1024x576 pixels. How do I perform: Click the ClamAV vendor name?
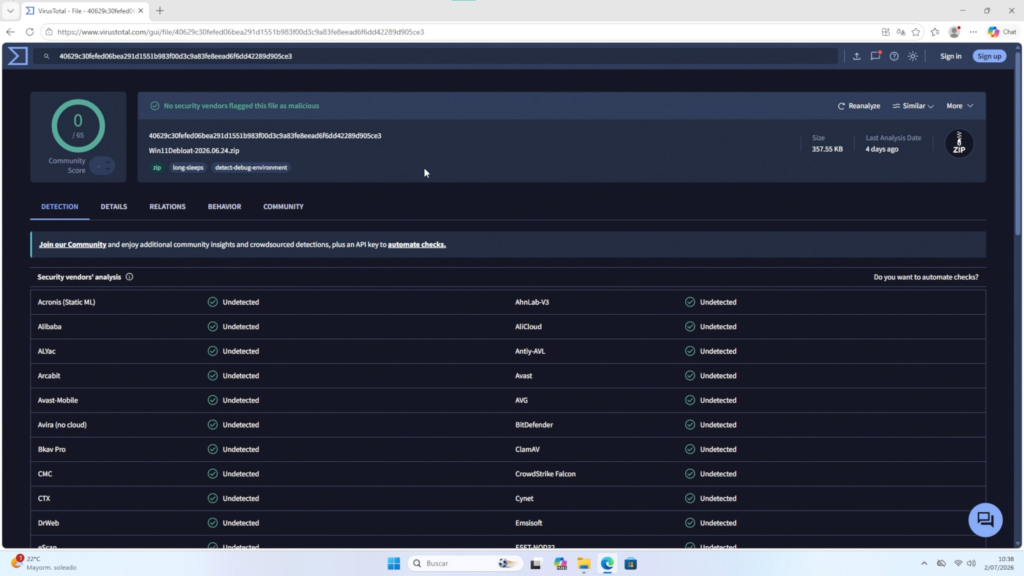(x=527, y=449)
